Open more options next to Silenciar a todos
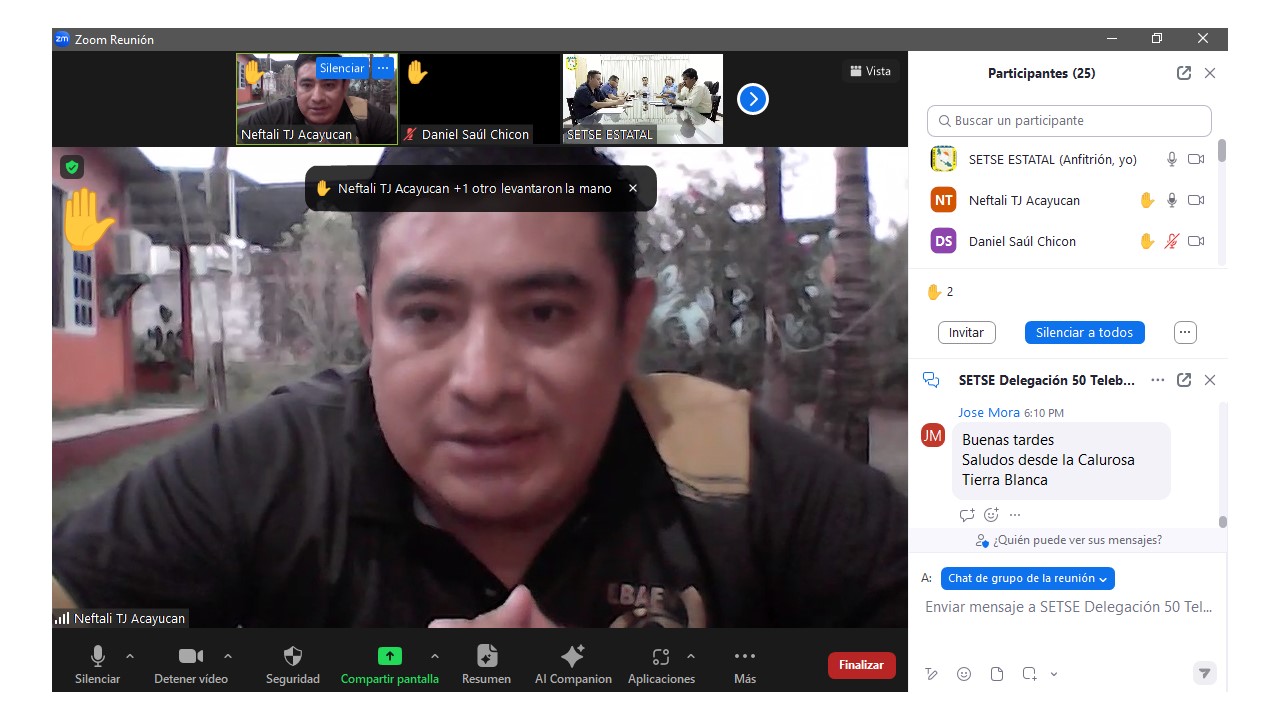This screenshot has width=1280, height=720. (1185, 332)
